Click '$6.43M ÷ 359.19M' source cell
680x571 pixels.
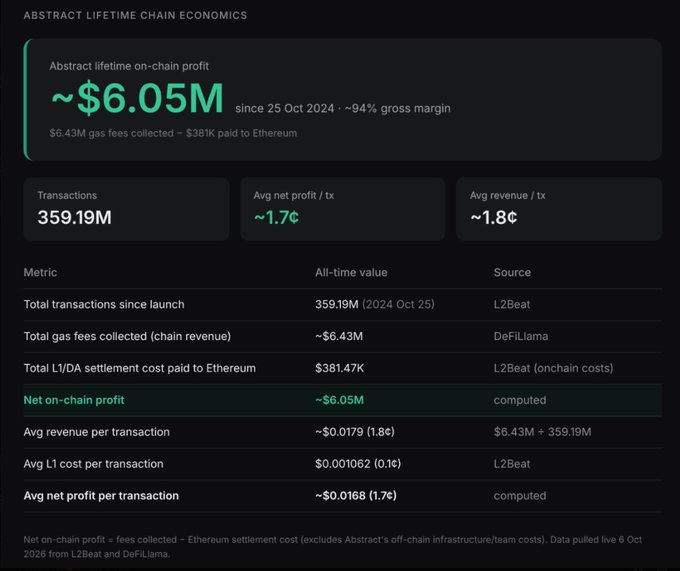542,432
